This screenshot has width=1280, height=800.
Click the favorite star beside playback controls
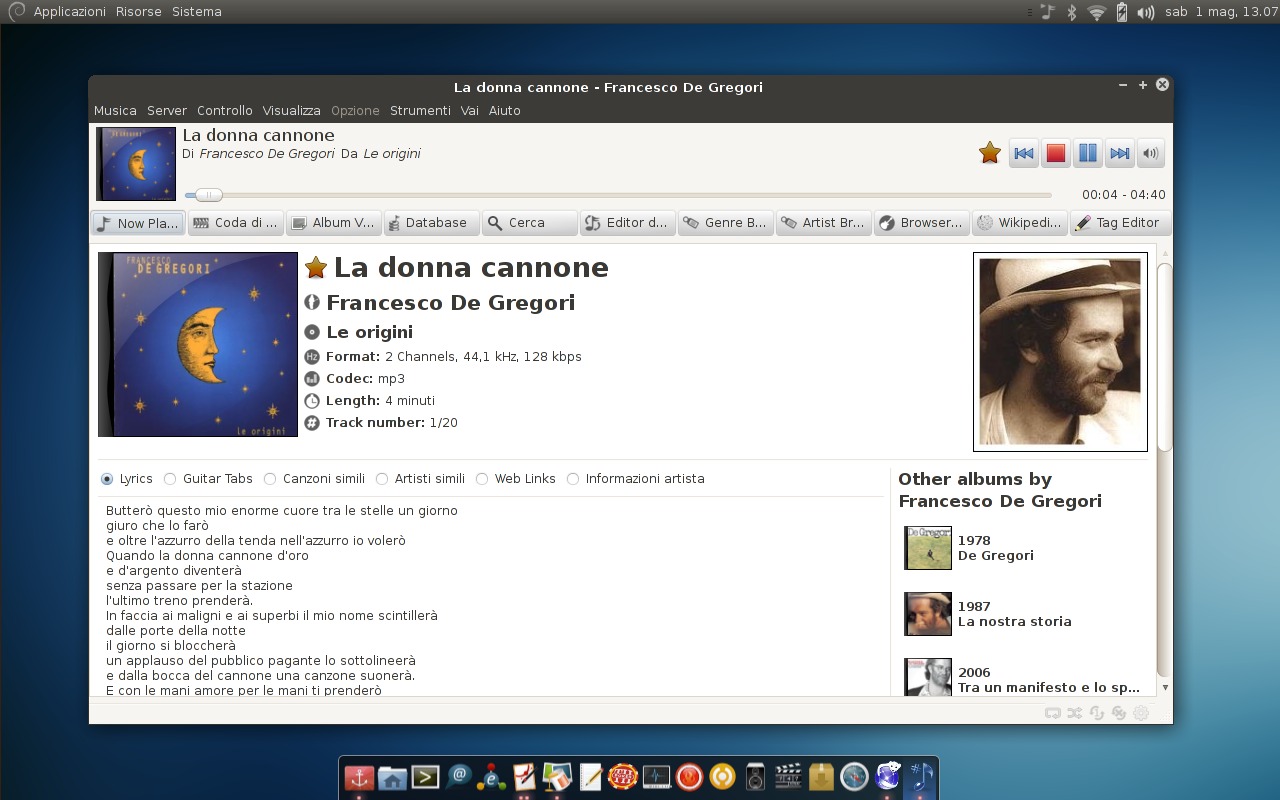pos(990,153)
